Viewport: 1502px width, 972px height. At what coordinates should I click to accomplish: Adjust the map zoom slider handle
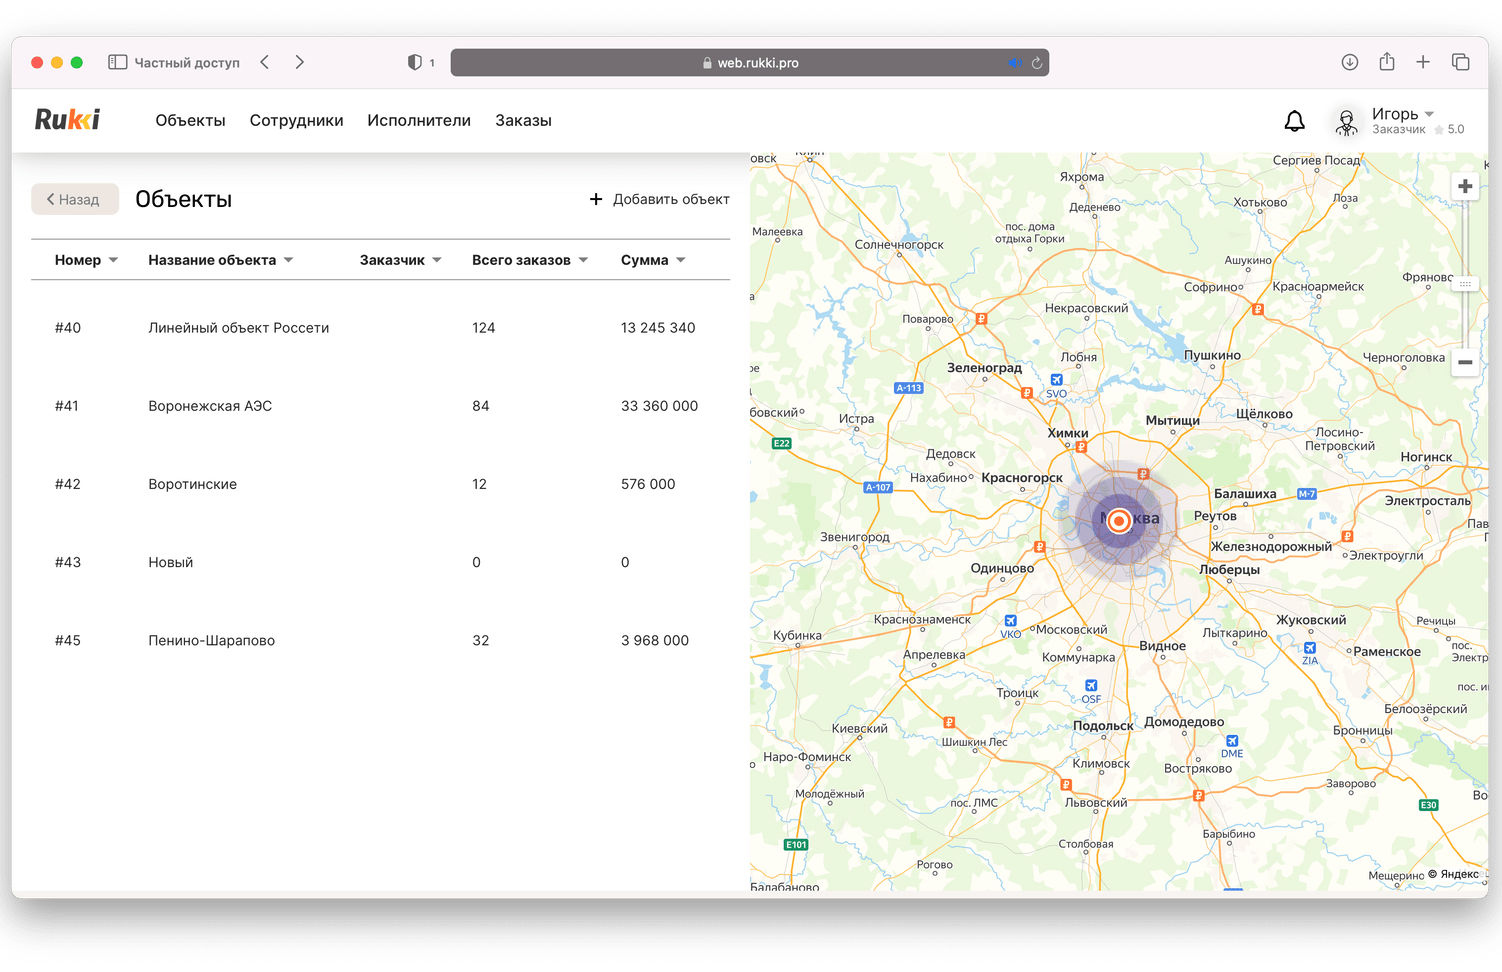coord(1465,284)
